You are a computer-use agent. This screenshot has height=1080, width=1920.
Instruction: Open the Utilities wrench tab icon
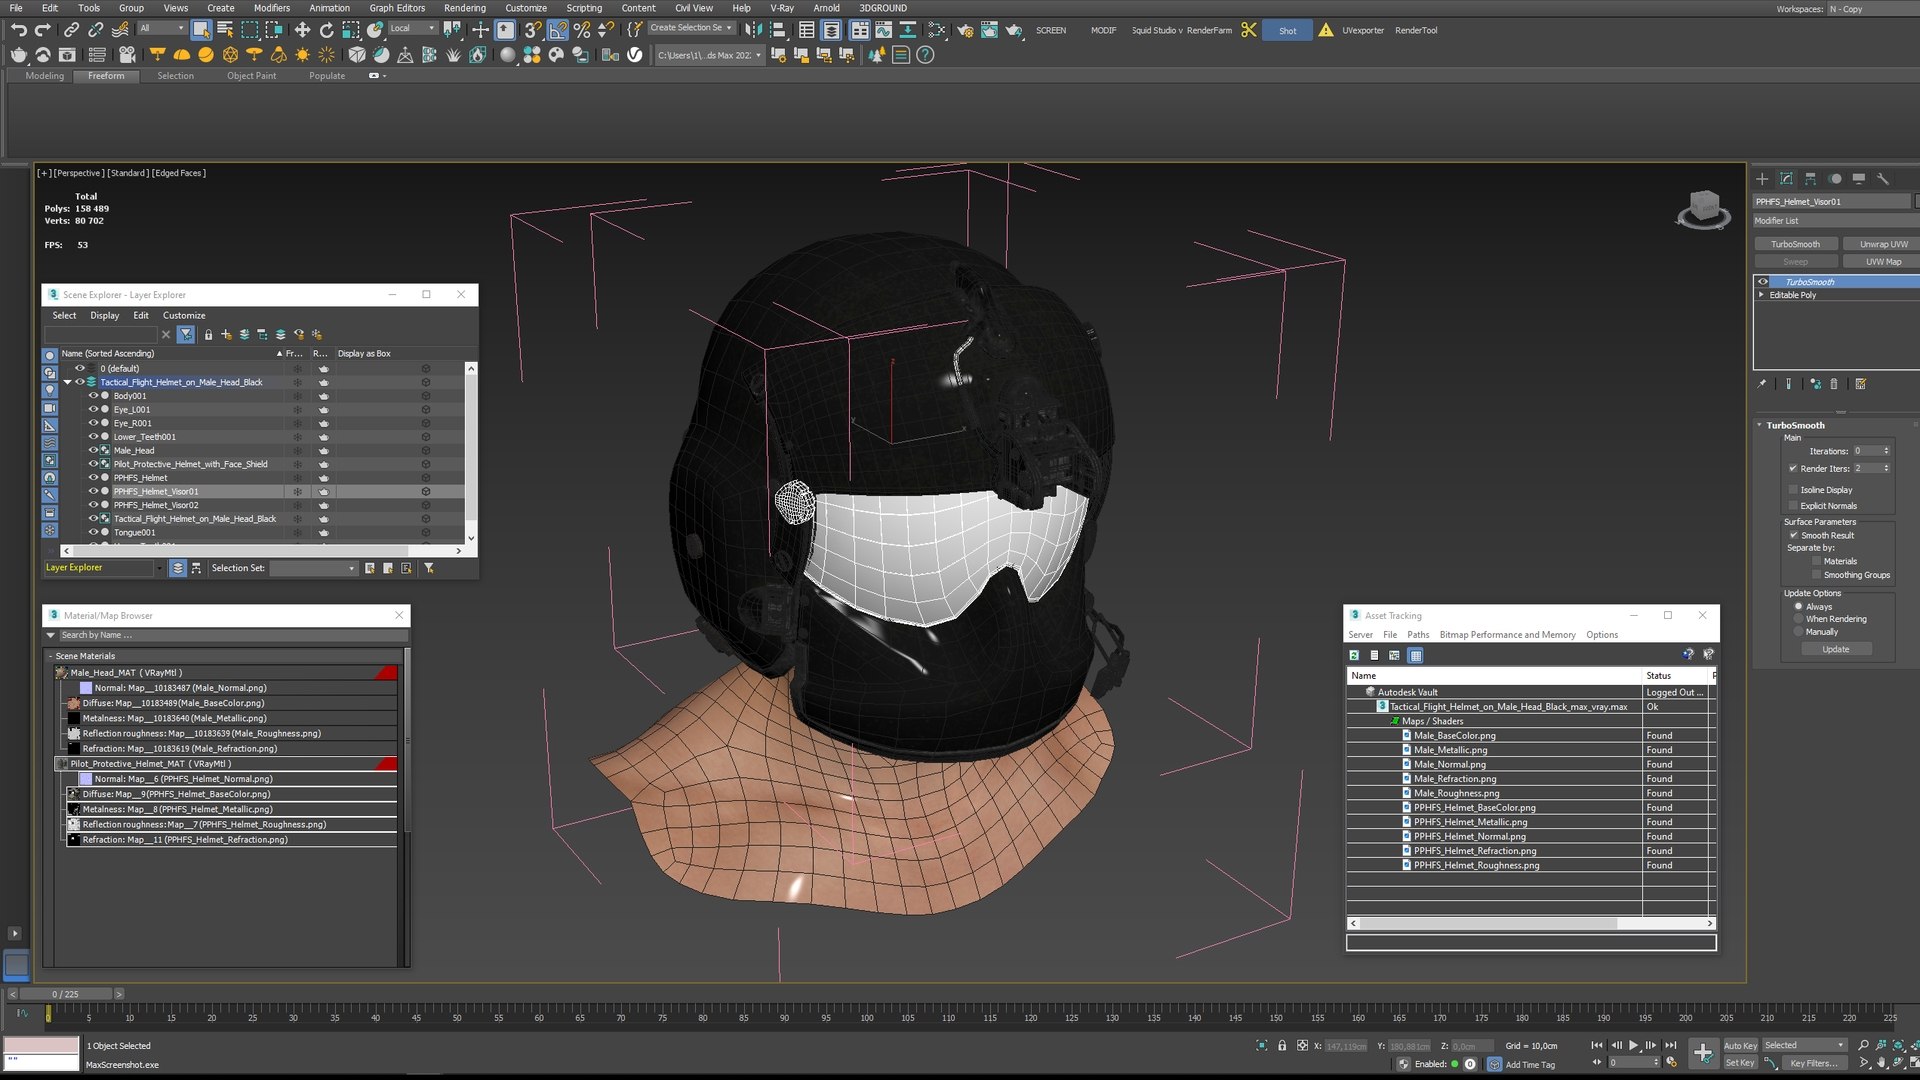coord(1882,179)
